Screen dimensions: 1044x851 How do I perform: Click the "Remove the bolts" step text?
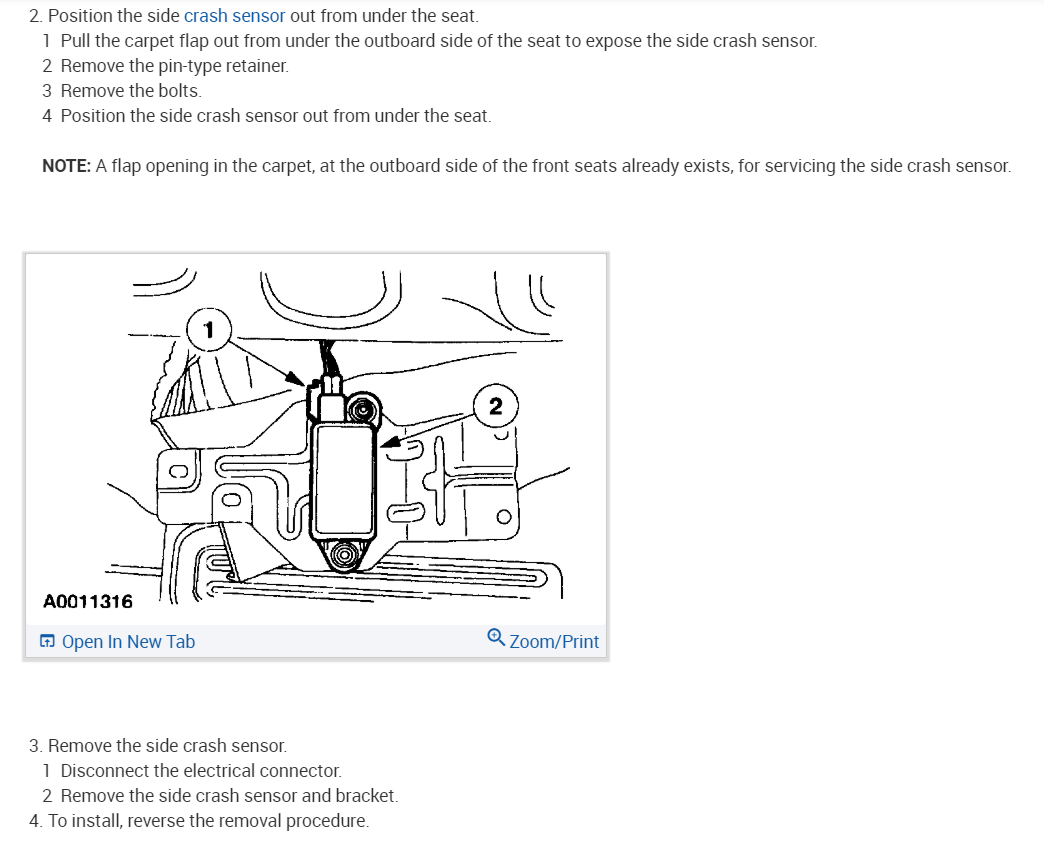pyautogui.click(x=131, y=91)
